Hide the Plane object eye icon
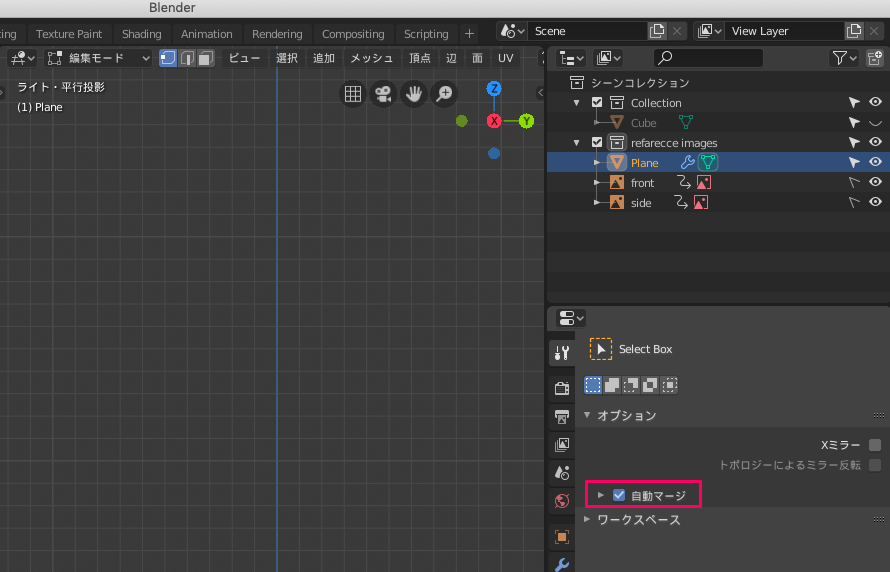Screen dimensions: 890x572 click(x=875, y=162)
